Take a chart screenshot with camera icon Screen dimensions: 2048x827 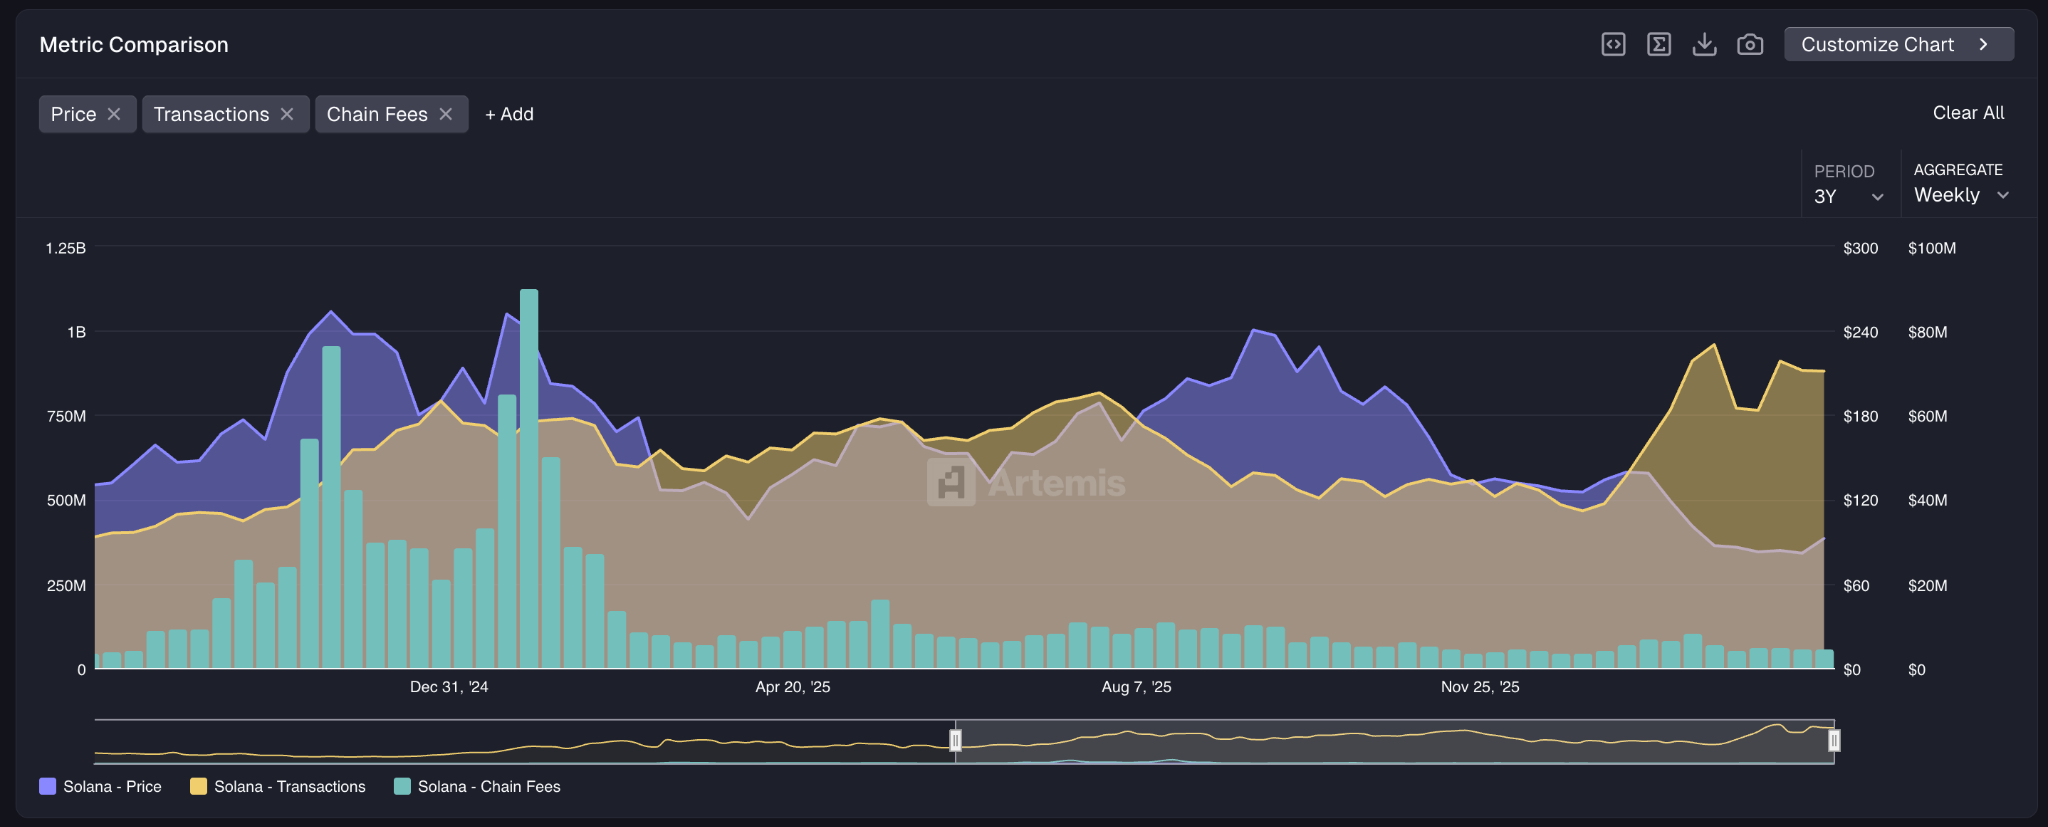(x=1750, y=44)
